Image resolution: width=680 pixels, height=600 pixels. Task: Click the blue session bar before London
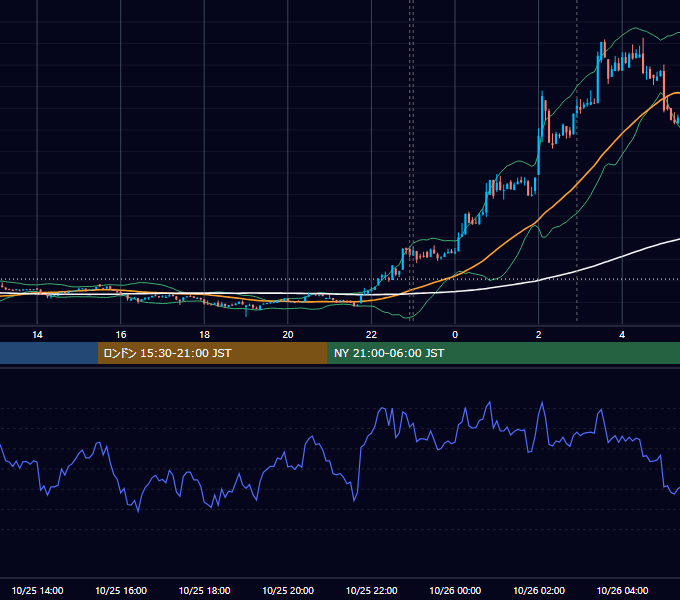pos(49,353)
